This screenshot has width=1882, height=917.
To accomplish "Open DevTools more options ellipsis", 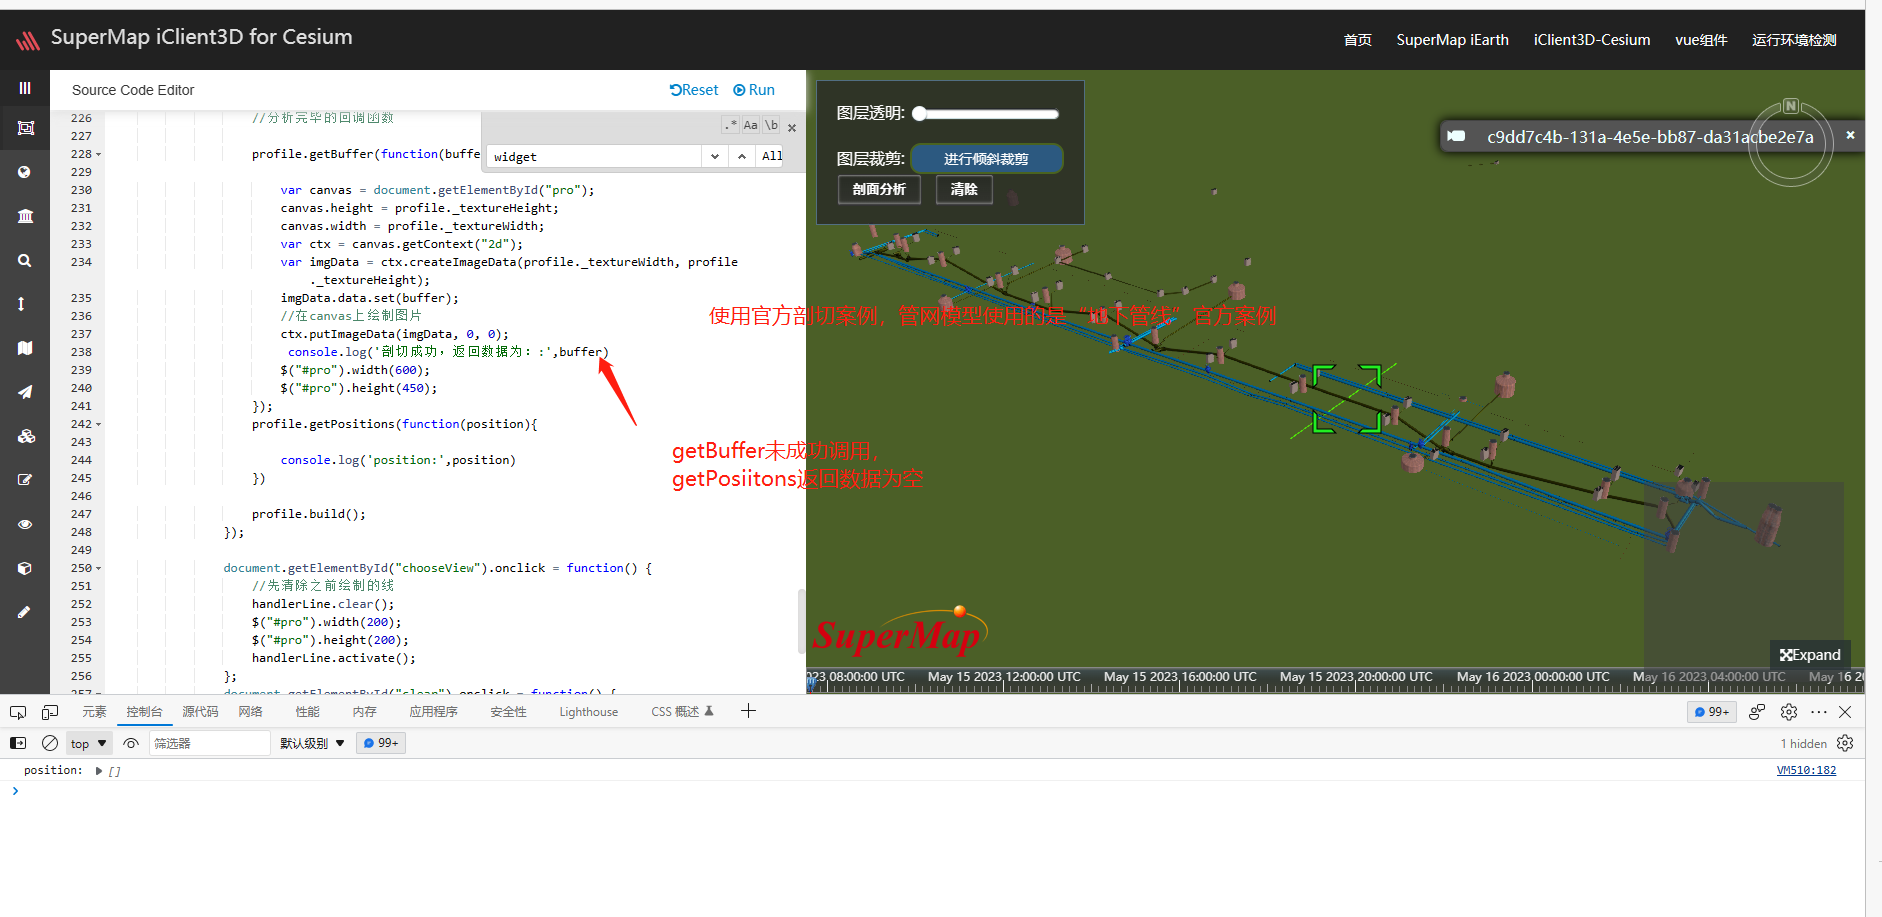I will pos(1819,712).
